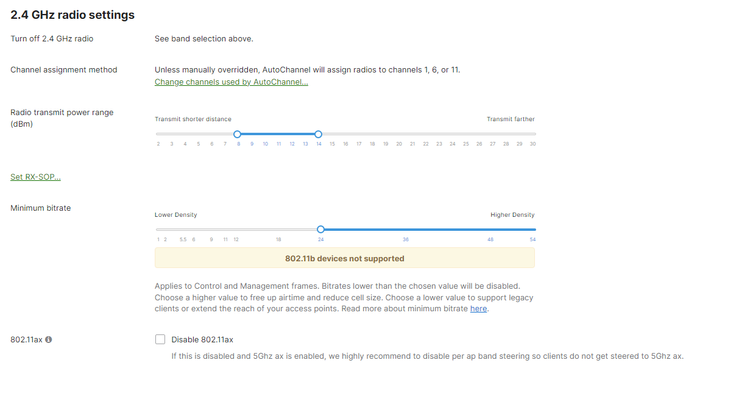Click the minimum bitrate slider handle

point(321,229)
